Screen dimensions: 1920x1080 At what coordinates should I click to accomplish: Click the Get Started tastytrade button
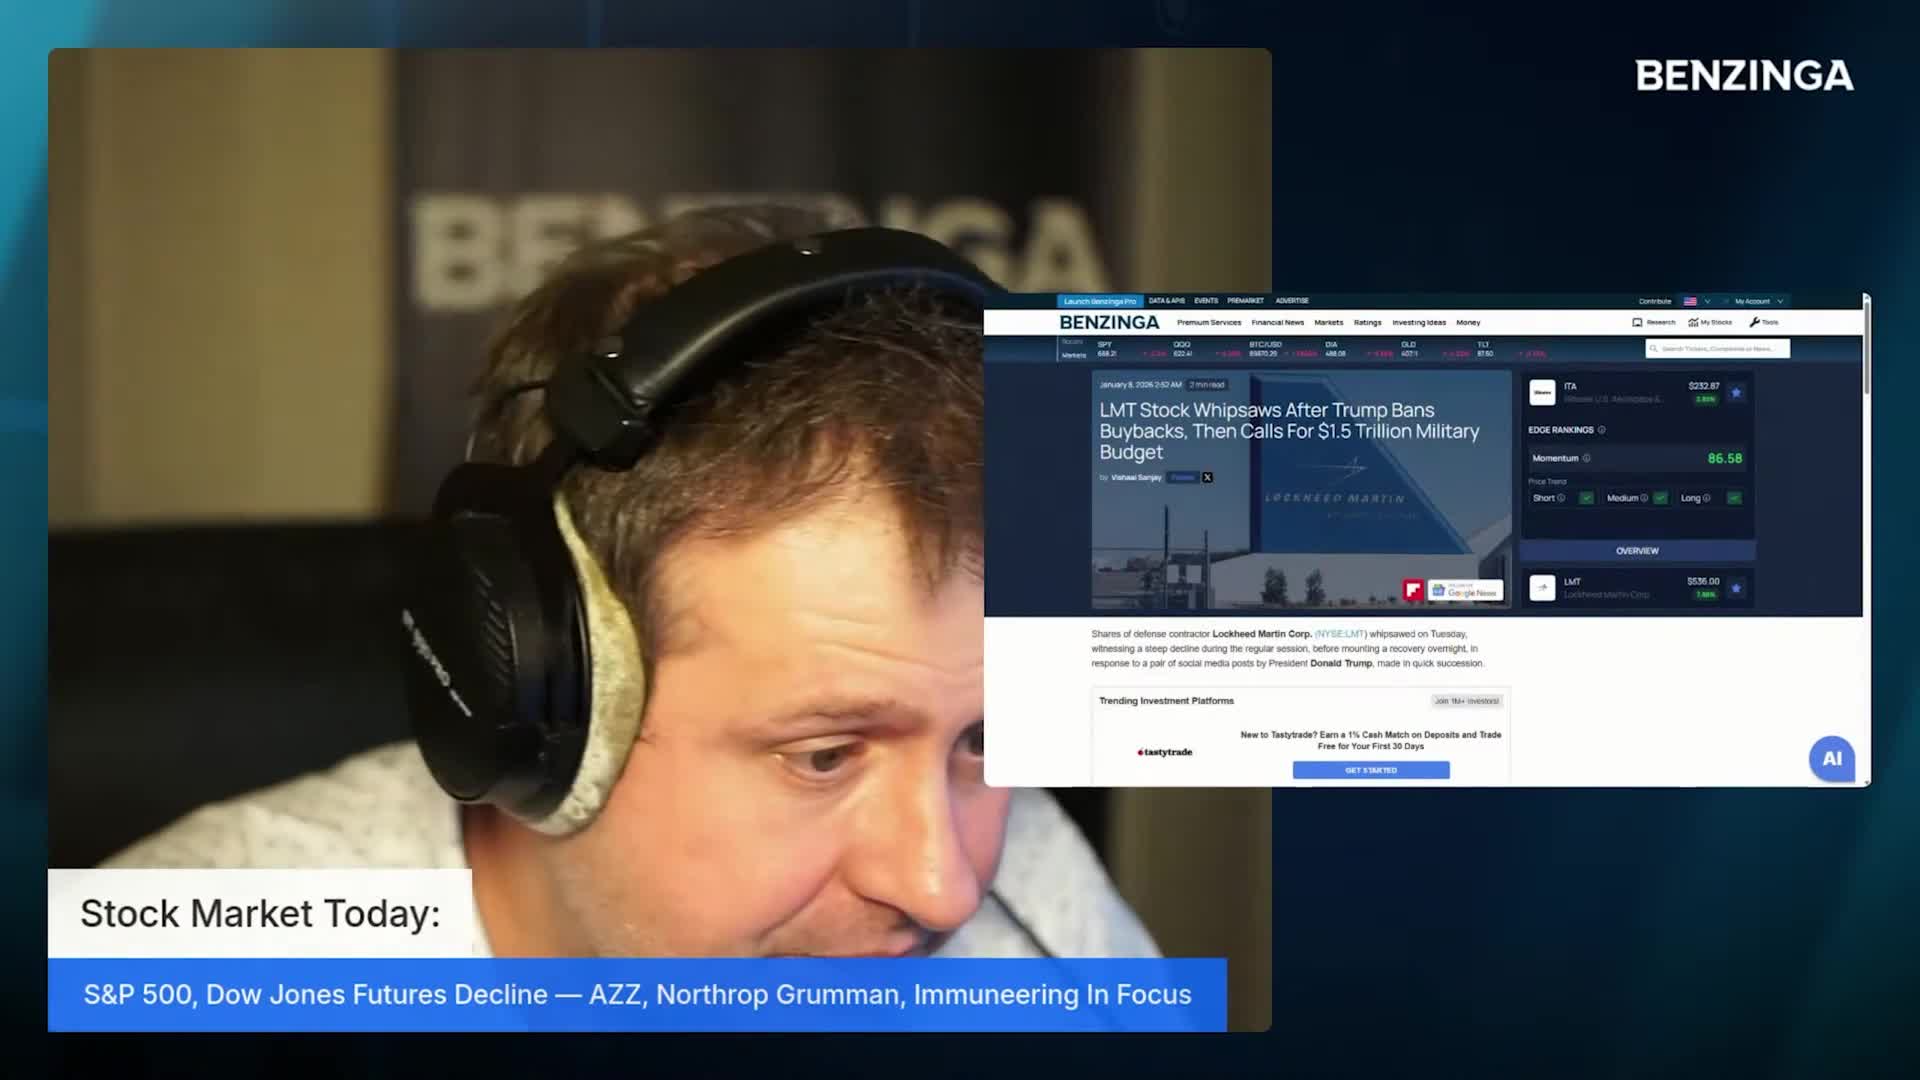coord(1370,770)
